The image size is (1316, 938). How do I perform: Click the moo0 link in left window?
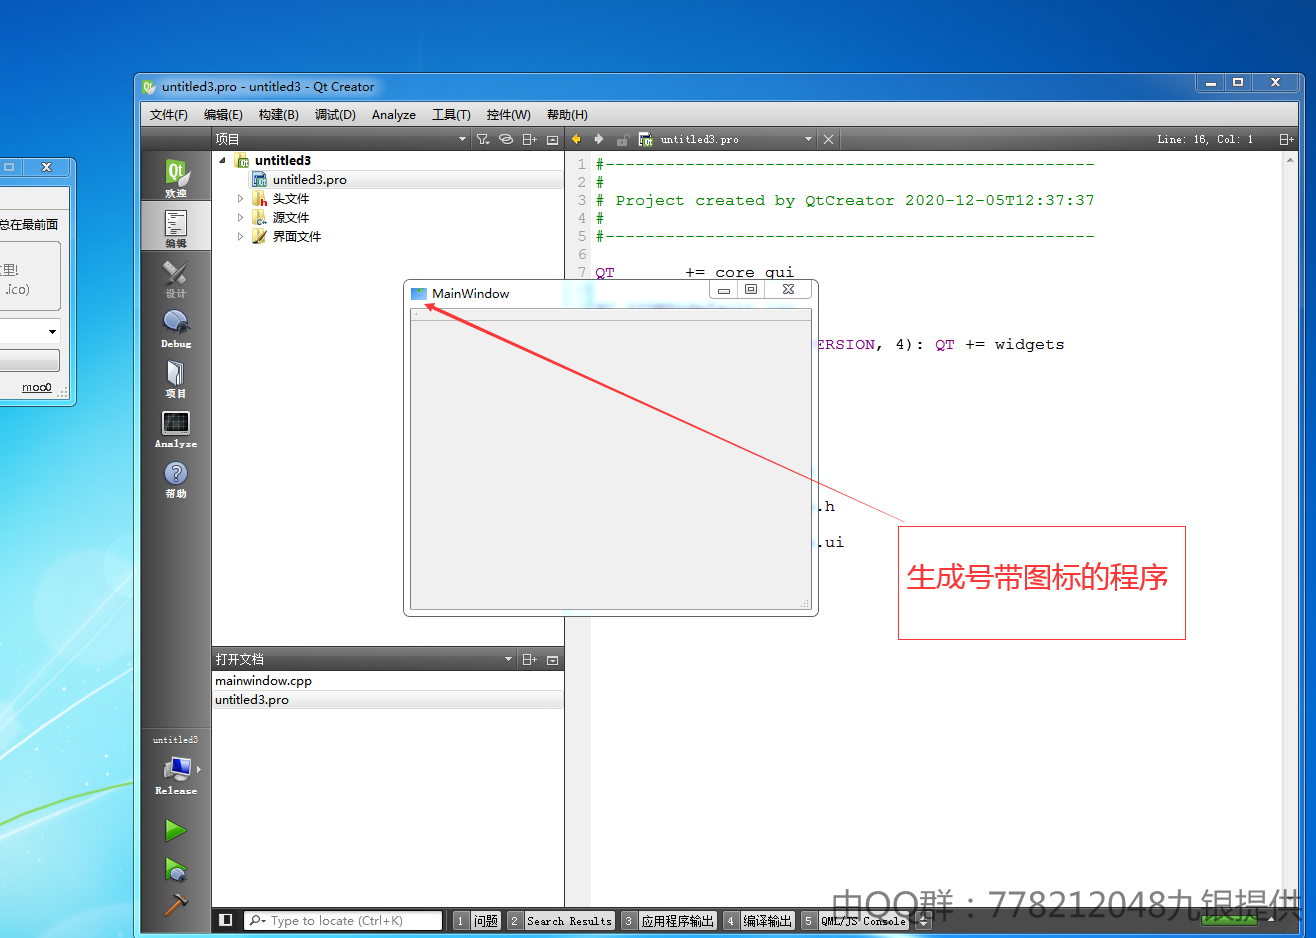click(37, 387)
